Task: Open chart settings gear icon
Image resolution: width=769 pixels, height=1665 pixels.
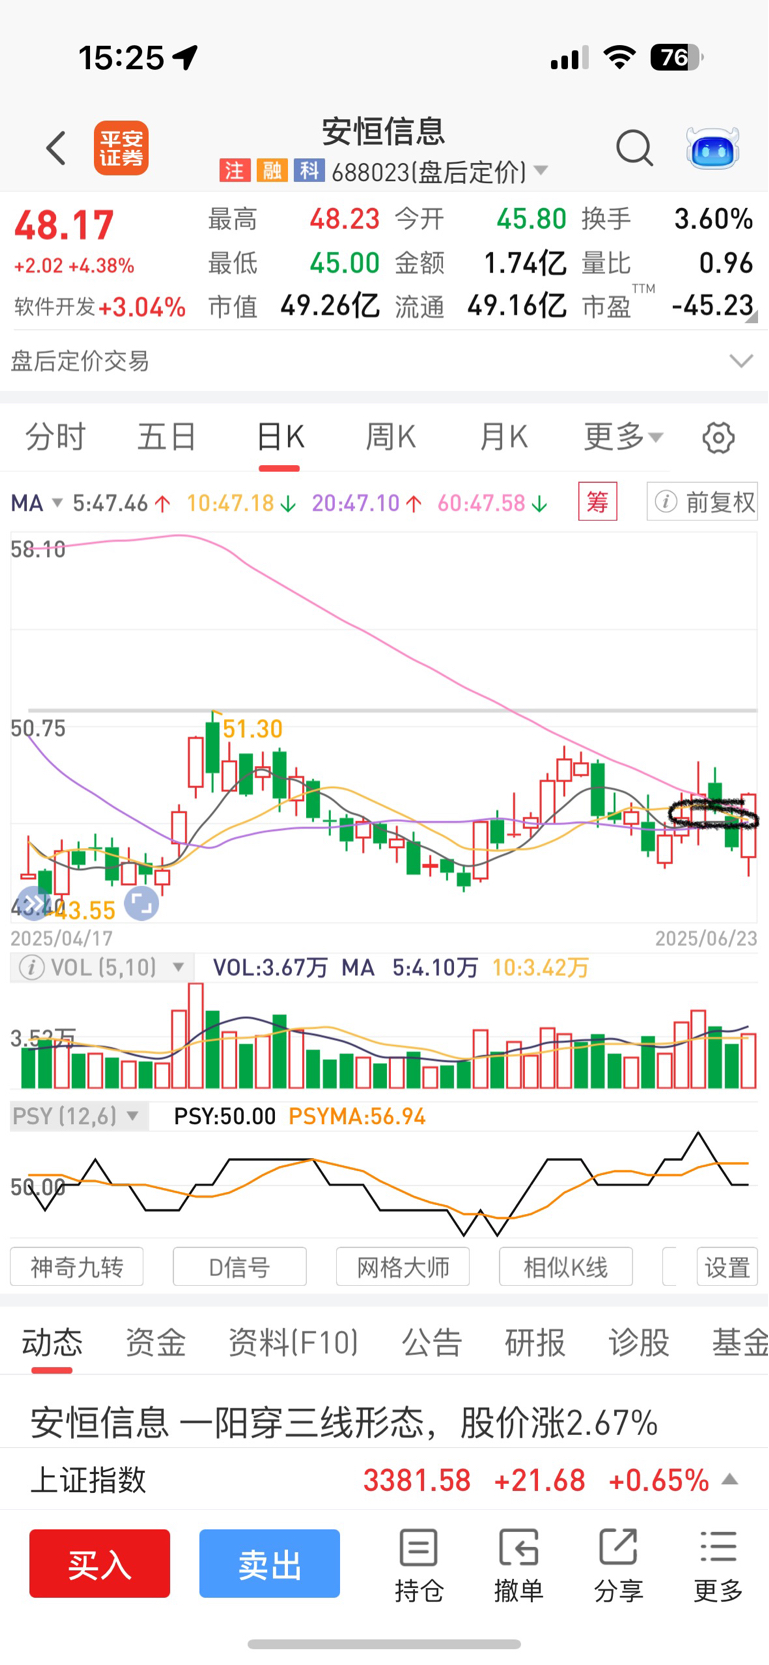Action: tap(718, 438)
